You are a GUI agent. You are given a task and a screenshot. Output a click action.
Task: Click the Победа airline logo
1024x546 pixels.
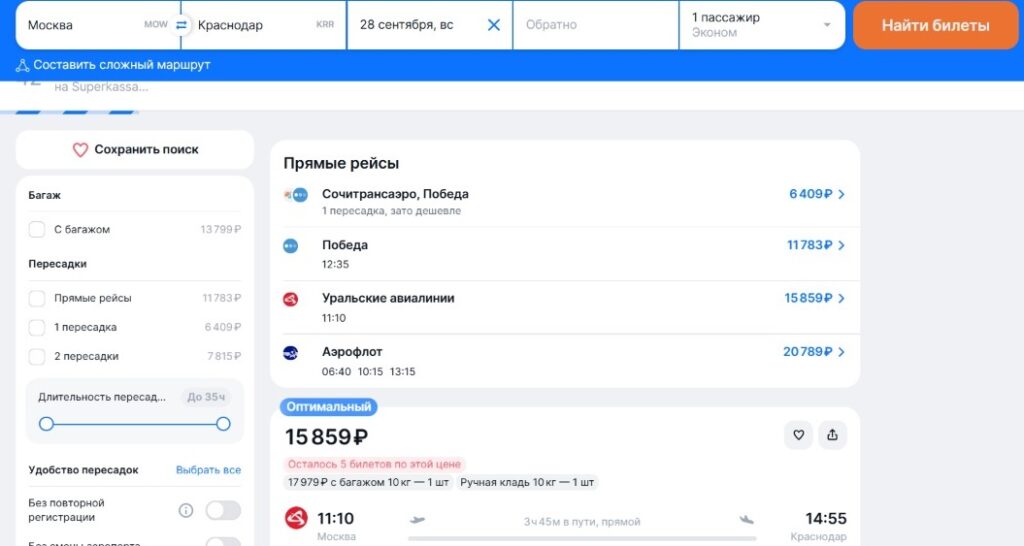pyautogui.click(x=290, y=246)
